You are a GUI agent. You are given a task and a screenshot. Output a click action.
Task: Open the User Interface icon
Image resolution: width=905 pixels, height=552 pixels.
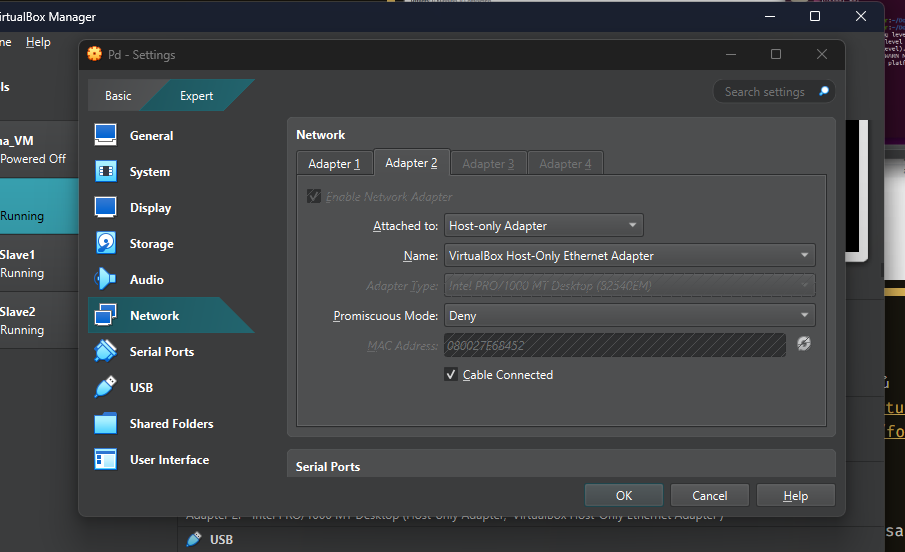click(x=106, y=460)
